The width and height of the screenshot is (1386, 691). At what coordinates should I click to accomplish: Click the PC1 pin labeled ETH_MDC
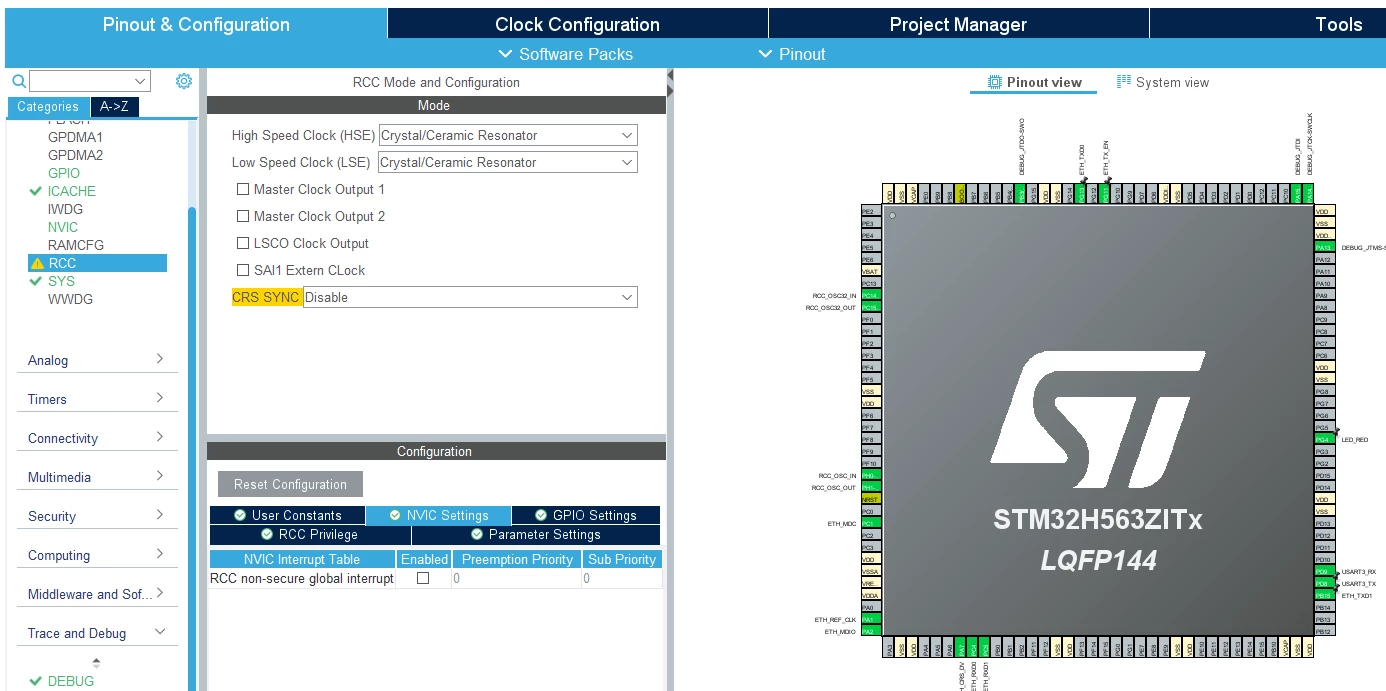(x=870, y=523)
